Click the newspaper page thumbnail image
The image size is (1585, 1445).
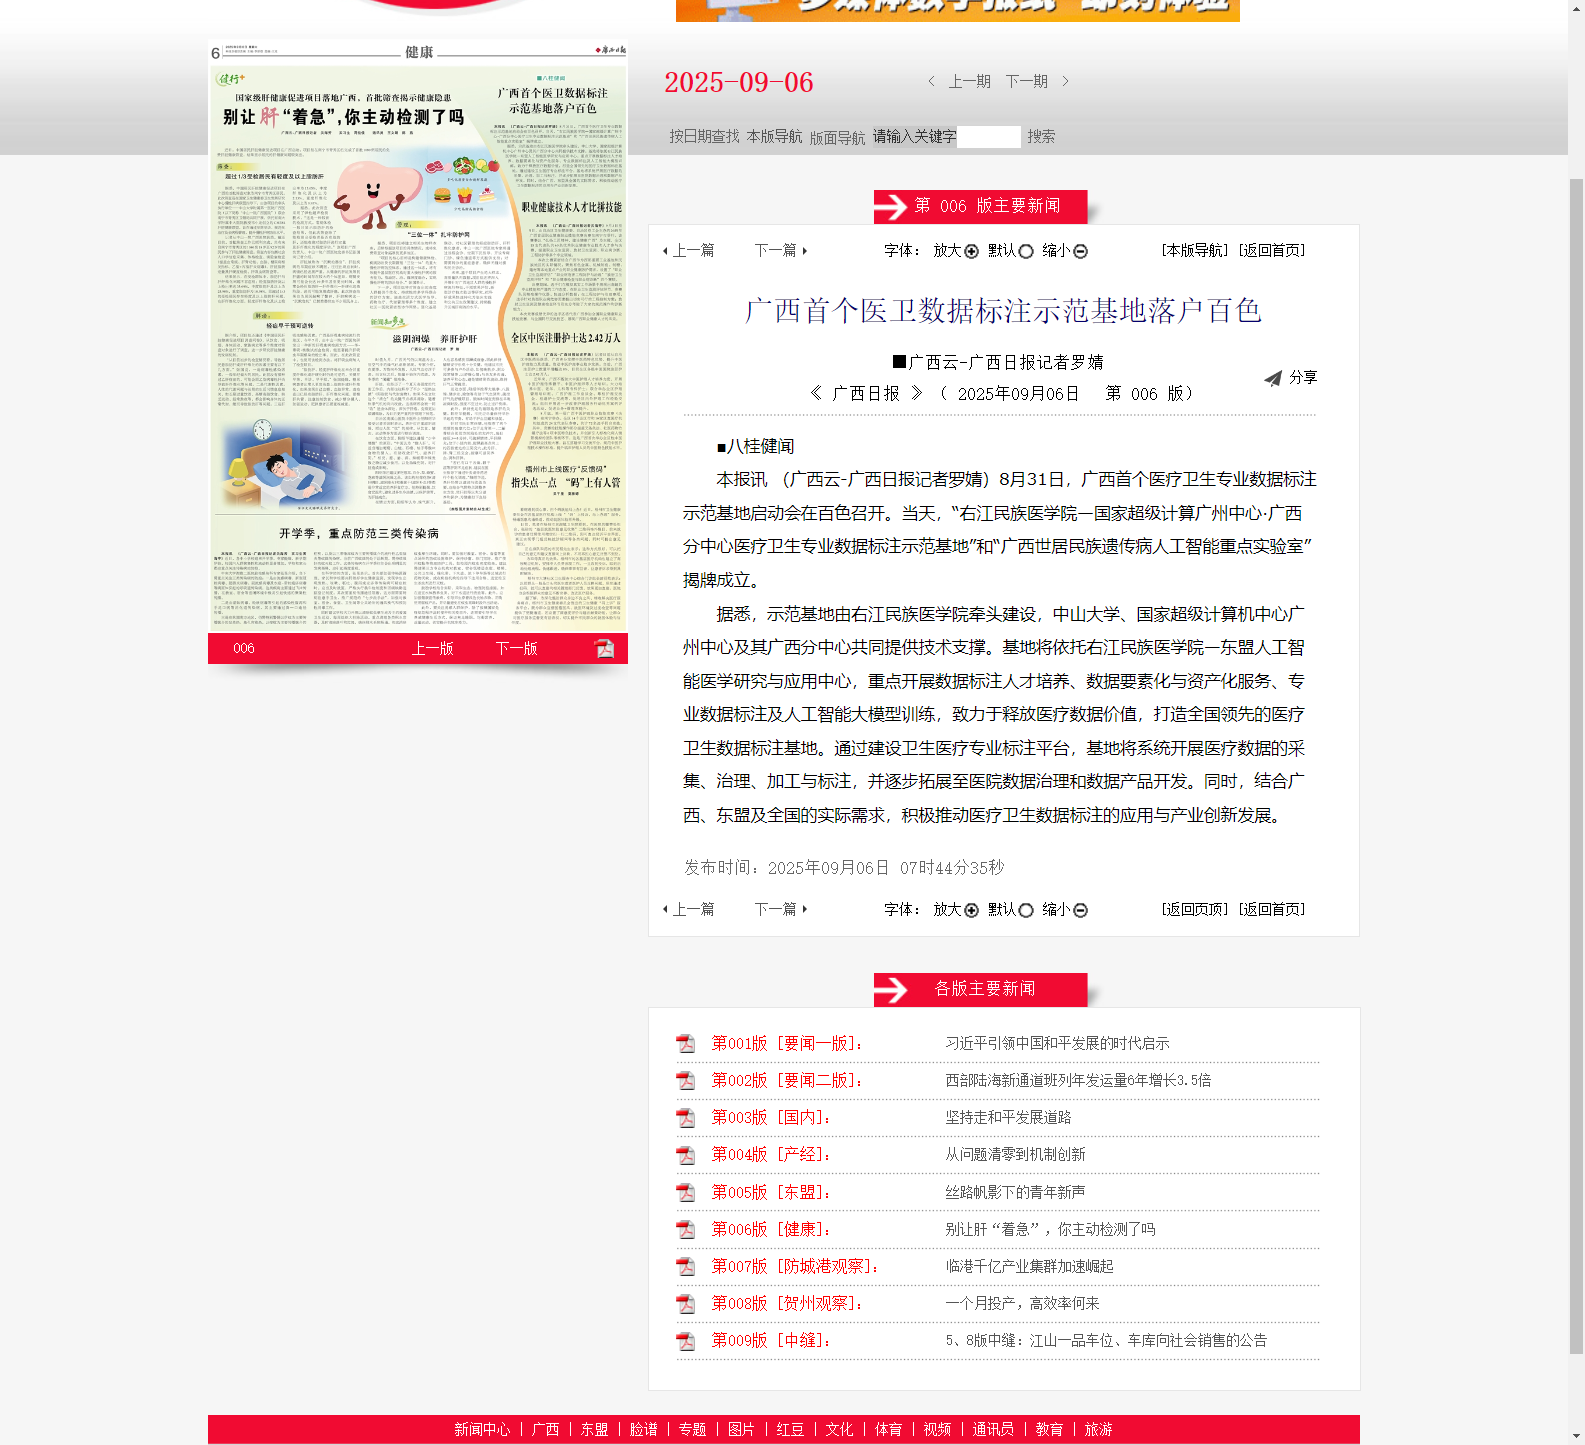click(418, 340)
